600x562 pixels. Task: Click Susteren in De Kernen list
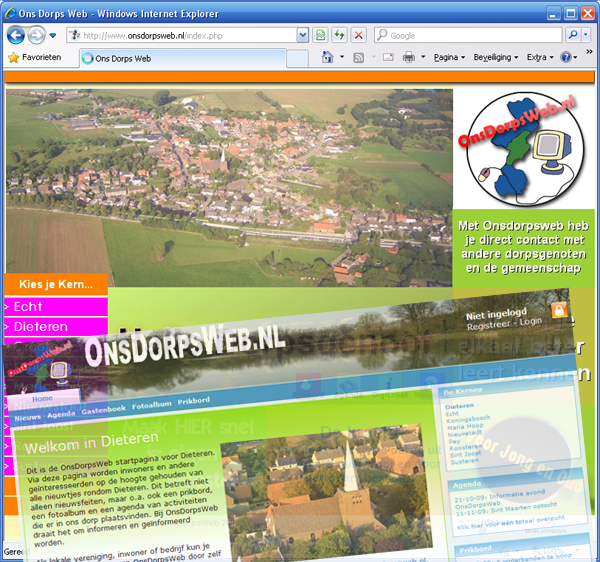click(465, 461)
